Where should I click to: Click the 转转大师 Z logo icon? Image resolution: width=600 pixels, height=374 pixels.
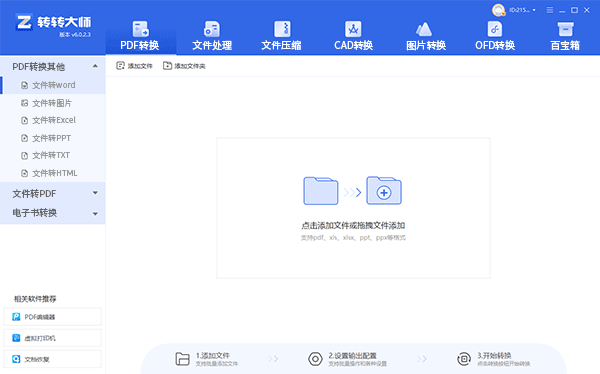[x=24, y=22]
